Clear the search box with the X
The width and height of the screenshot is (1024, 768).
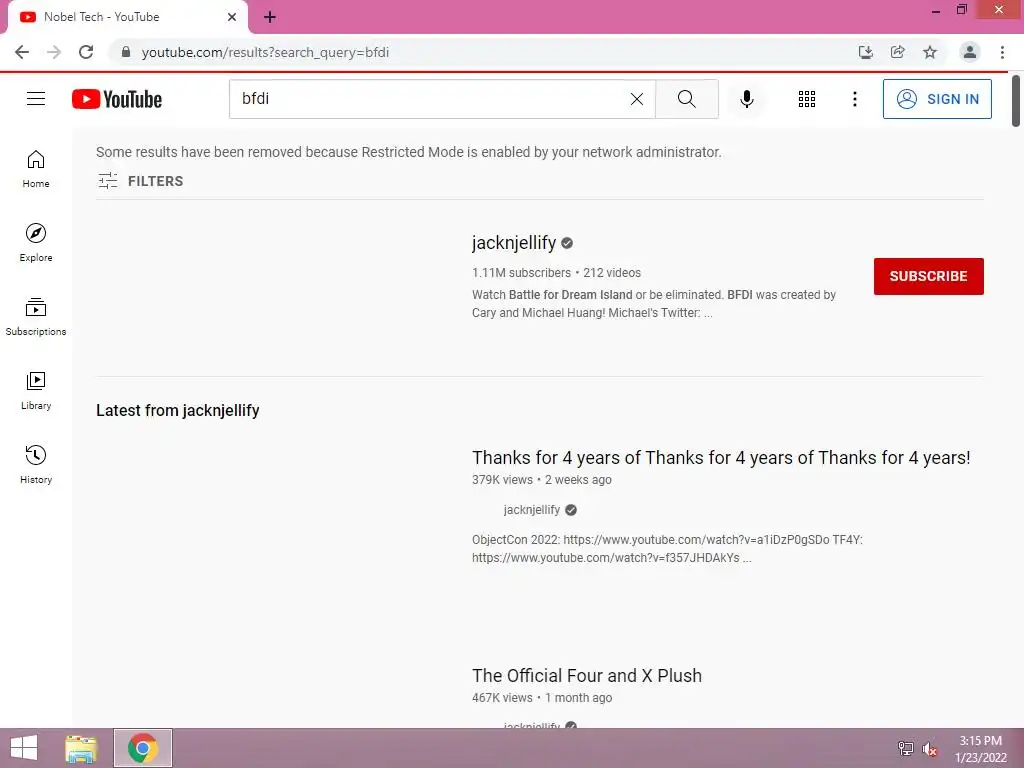(x=637, y=99)
